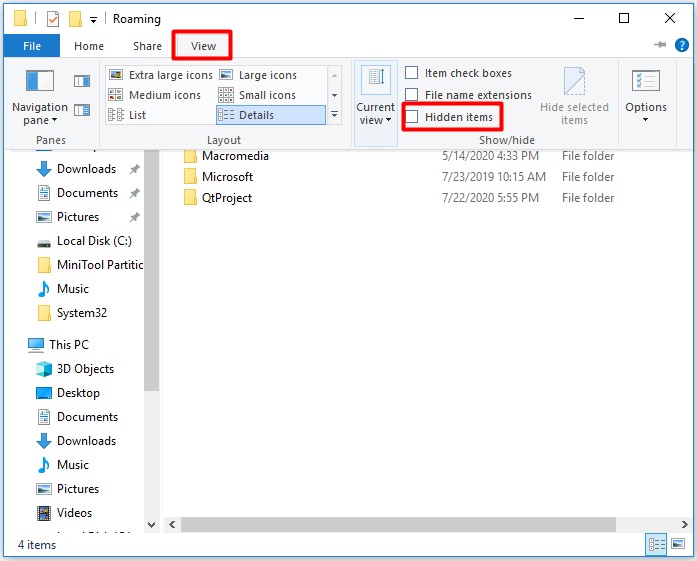The height and width of the screenshot is (561, 697).
Task: Open Music in Quick access list
Action: click(x=62, y=289)
